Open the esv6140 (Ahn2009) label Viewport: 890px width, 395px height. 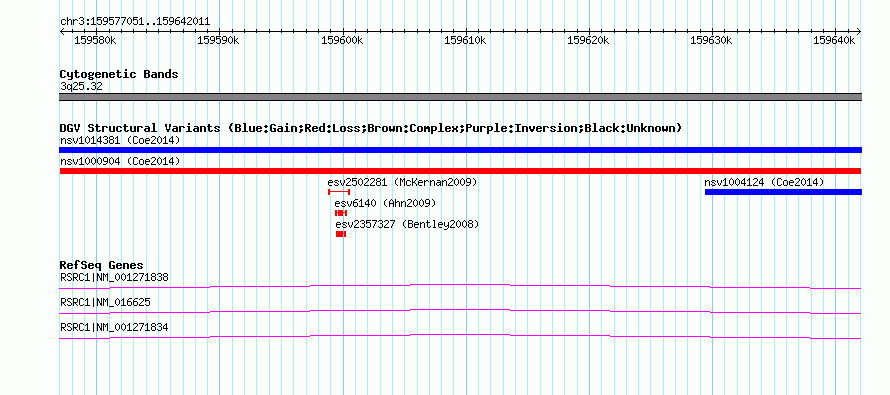(385, 203)
